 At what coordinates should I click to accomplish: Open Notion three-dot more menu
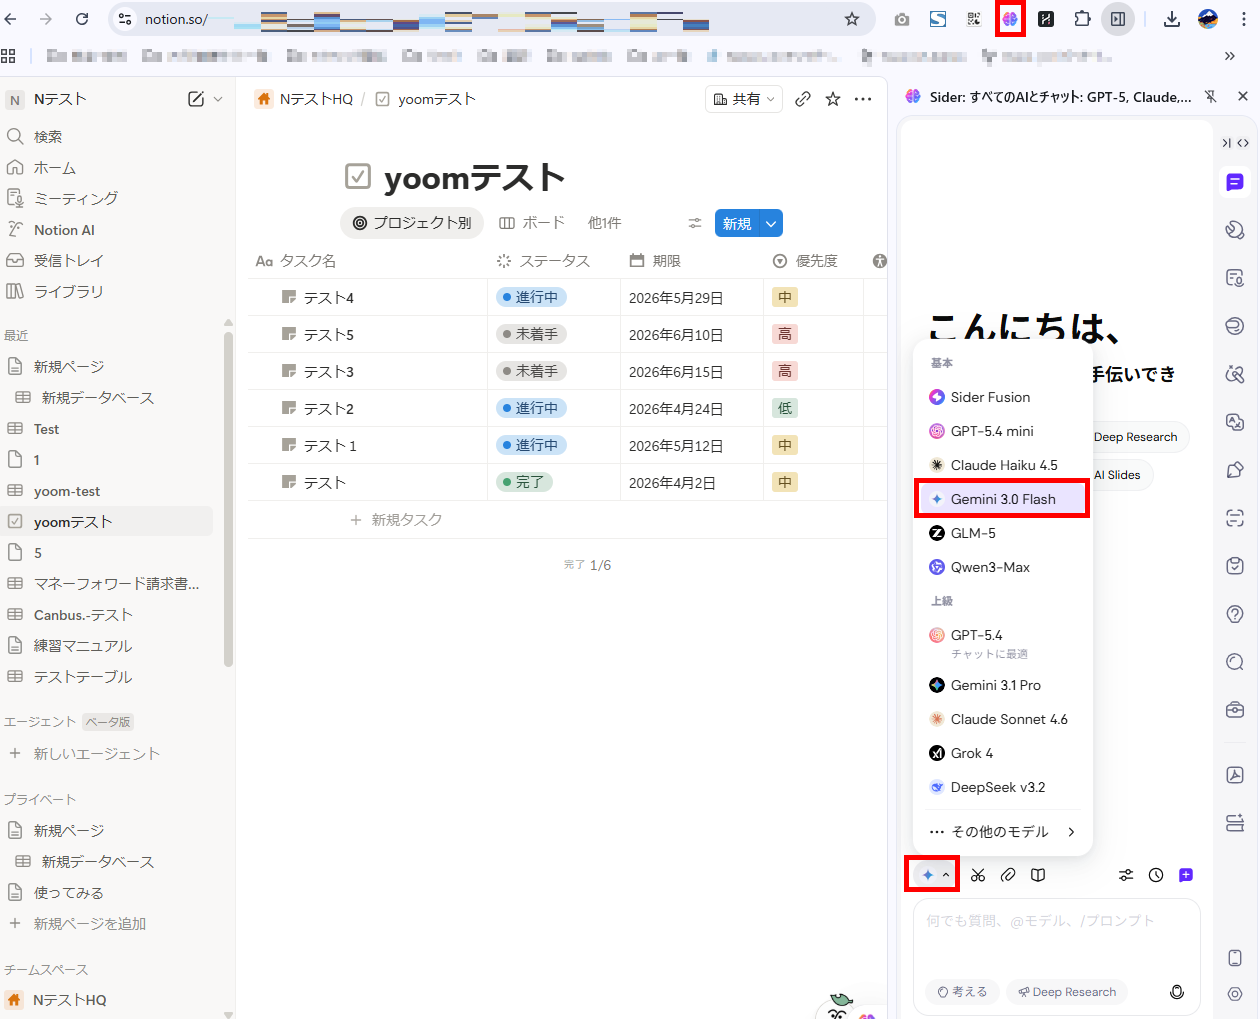click(x=863, y=99)
